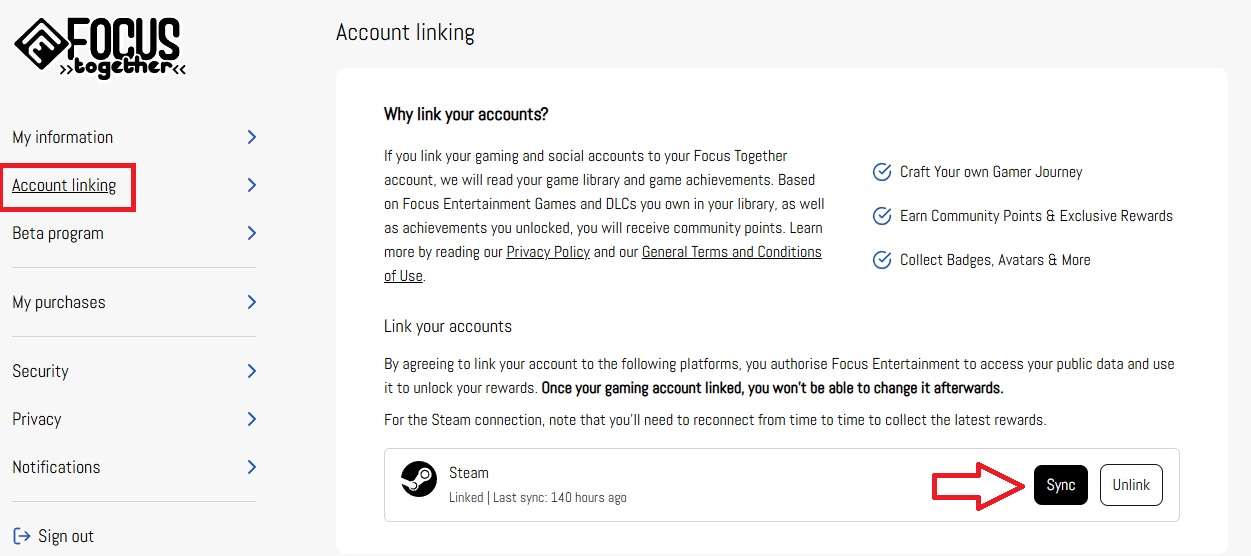Click the chevron next to Security
The image size is (1251, 556).
252,371
